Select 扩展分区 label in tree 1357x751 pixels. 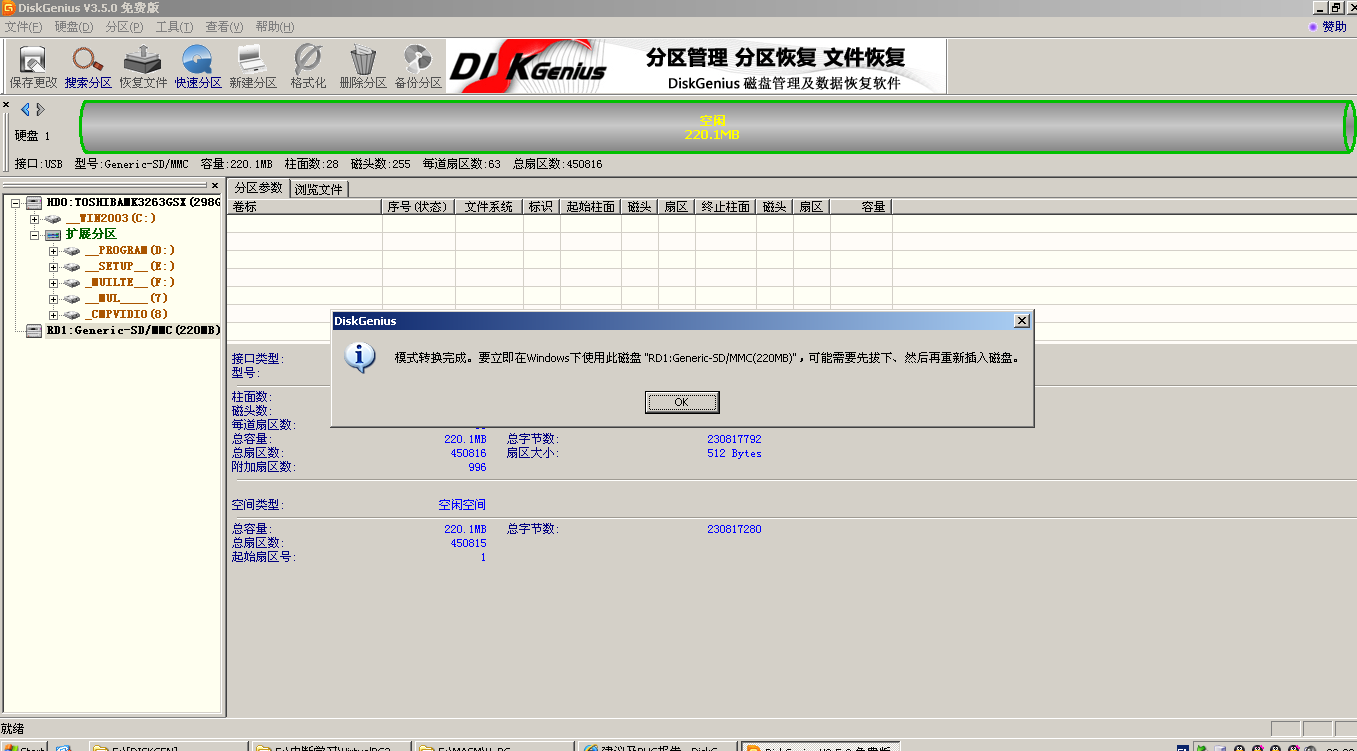(91, 234)
